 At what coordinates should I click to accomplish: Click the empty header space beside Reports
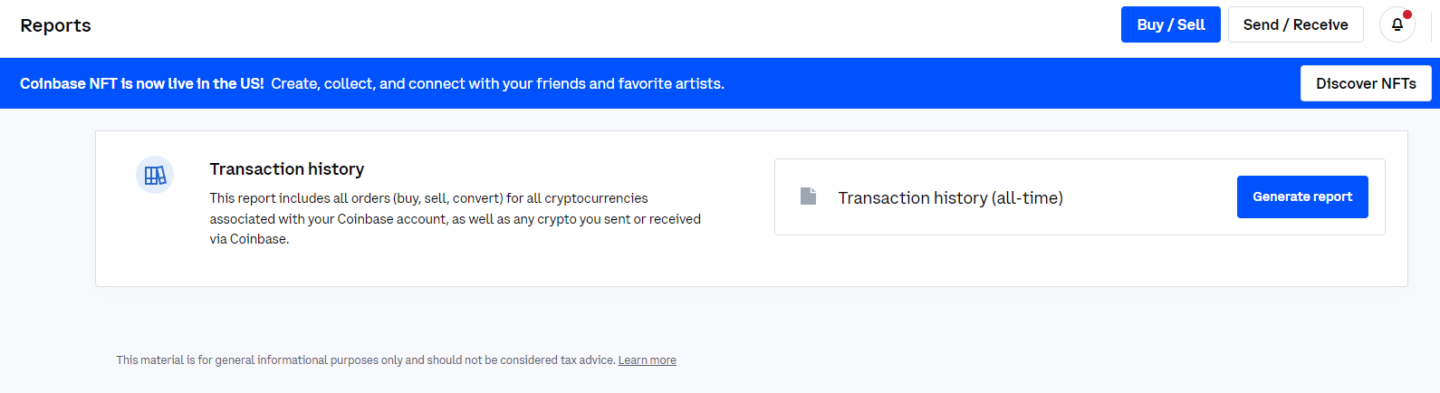coord(600,25)
